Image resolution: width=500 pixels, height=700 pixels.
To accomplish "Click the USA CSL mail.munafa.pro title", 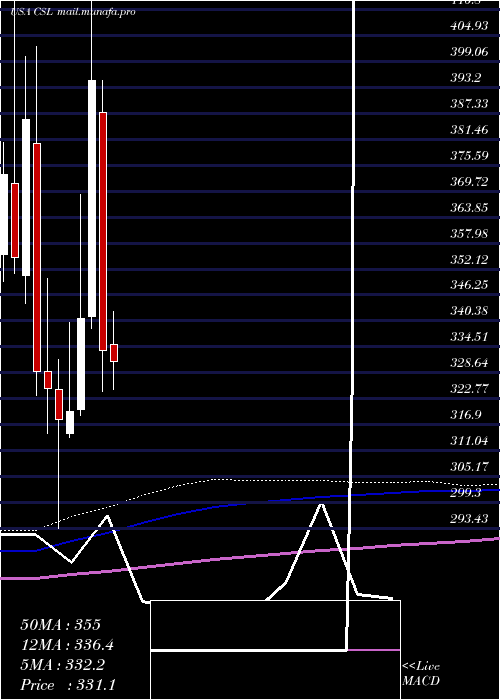I will (73, 12).
